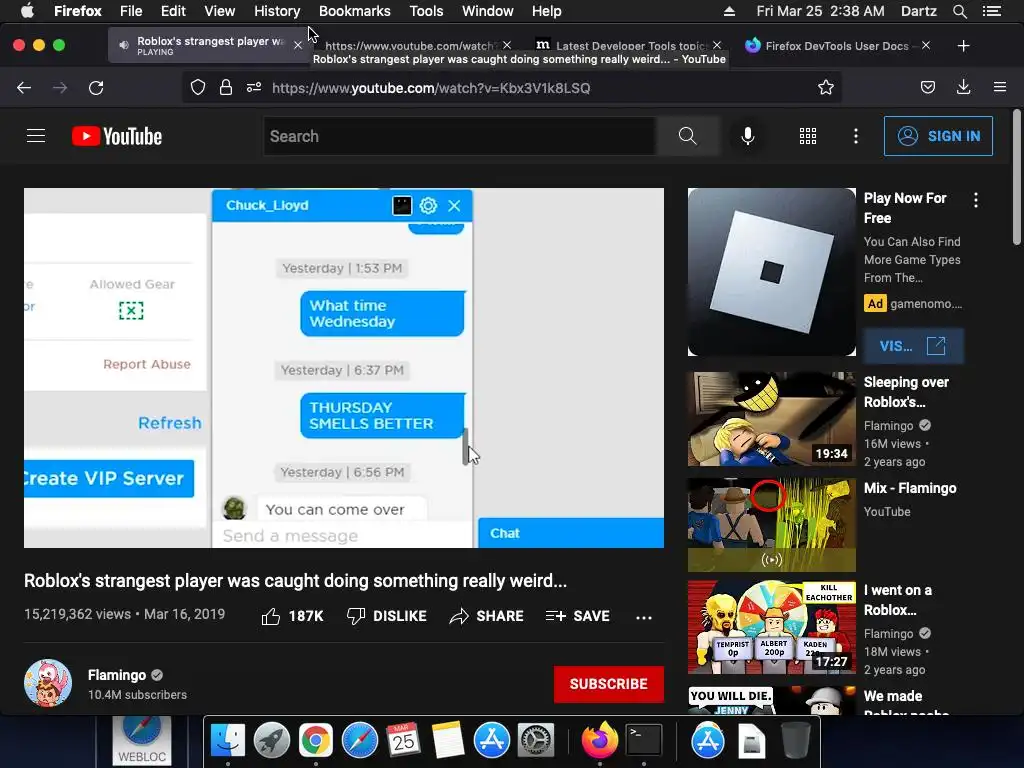Open the Play Now For Free ad thumbnail
This screenshot has height=768, width=1024.
[771, 272]
